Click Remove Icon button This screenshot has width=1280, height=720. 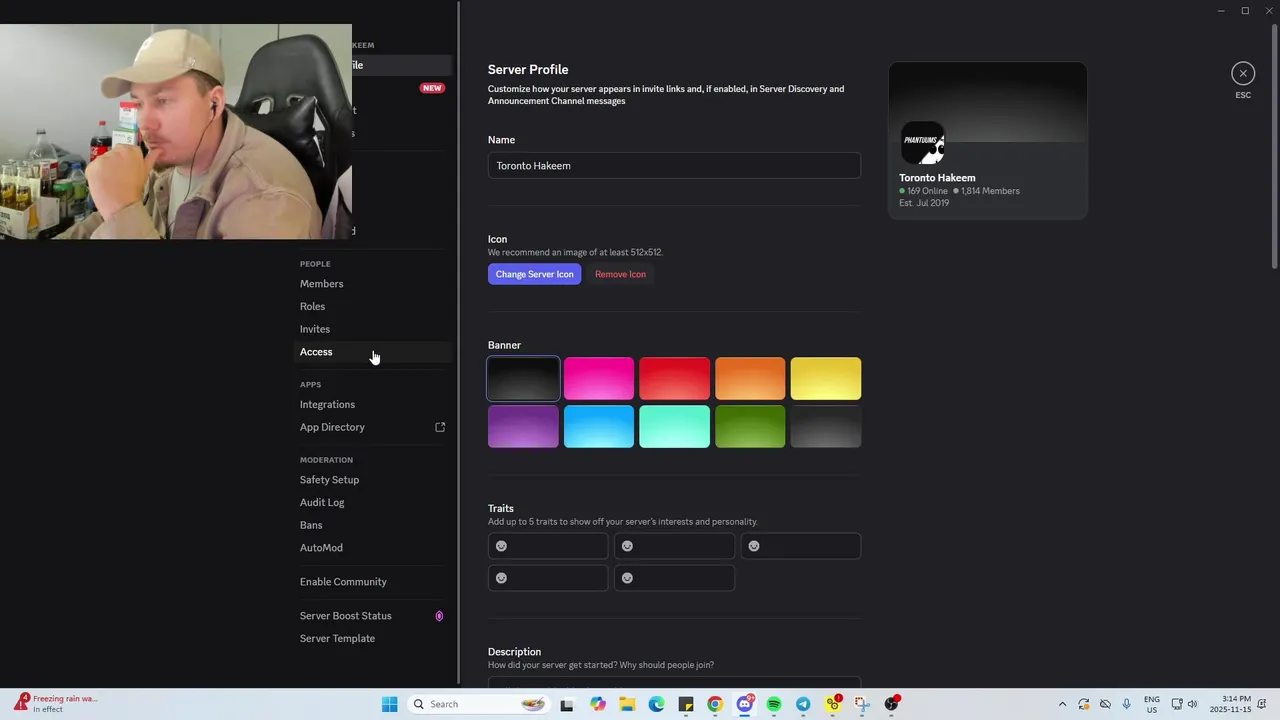pos(620,274)
